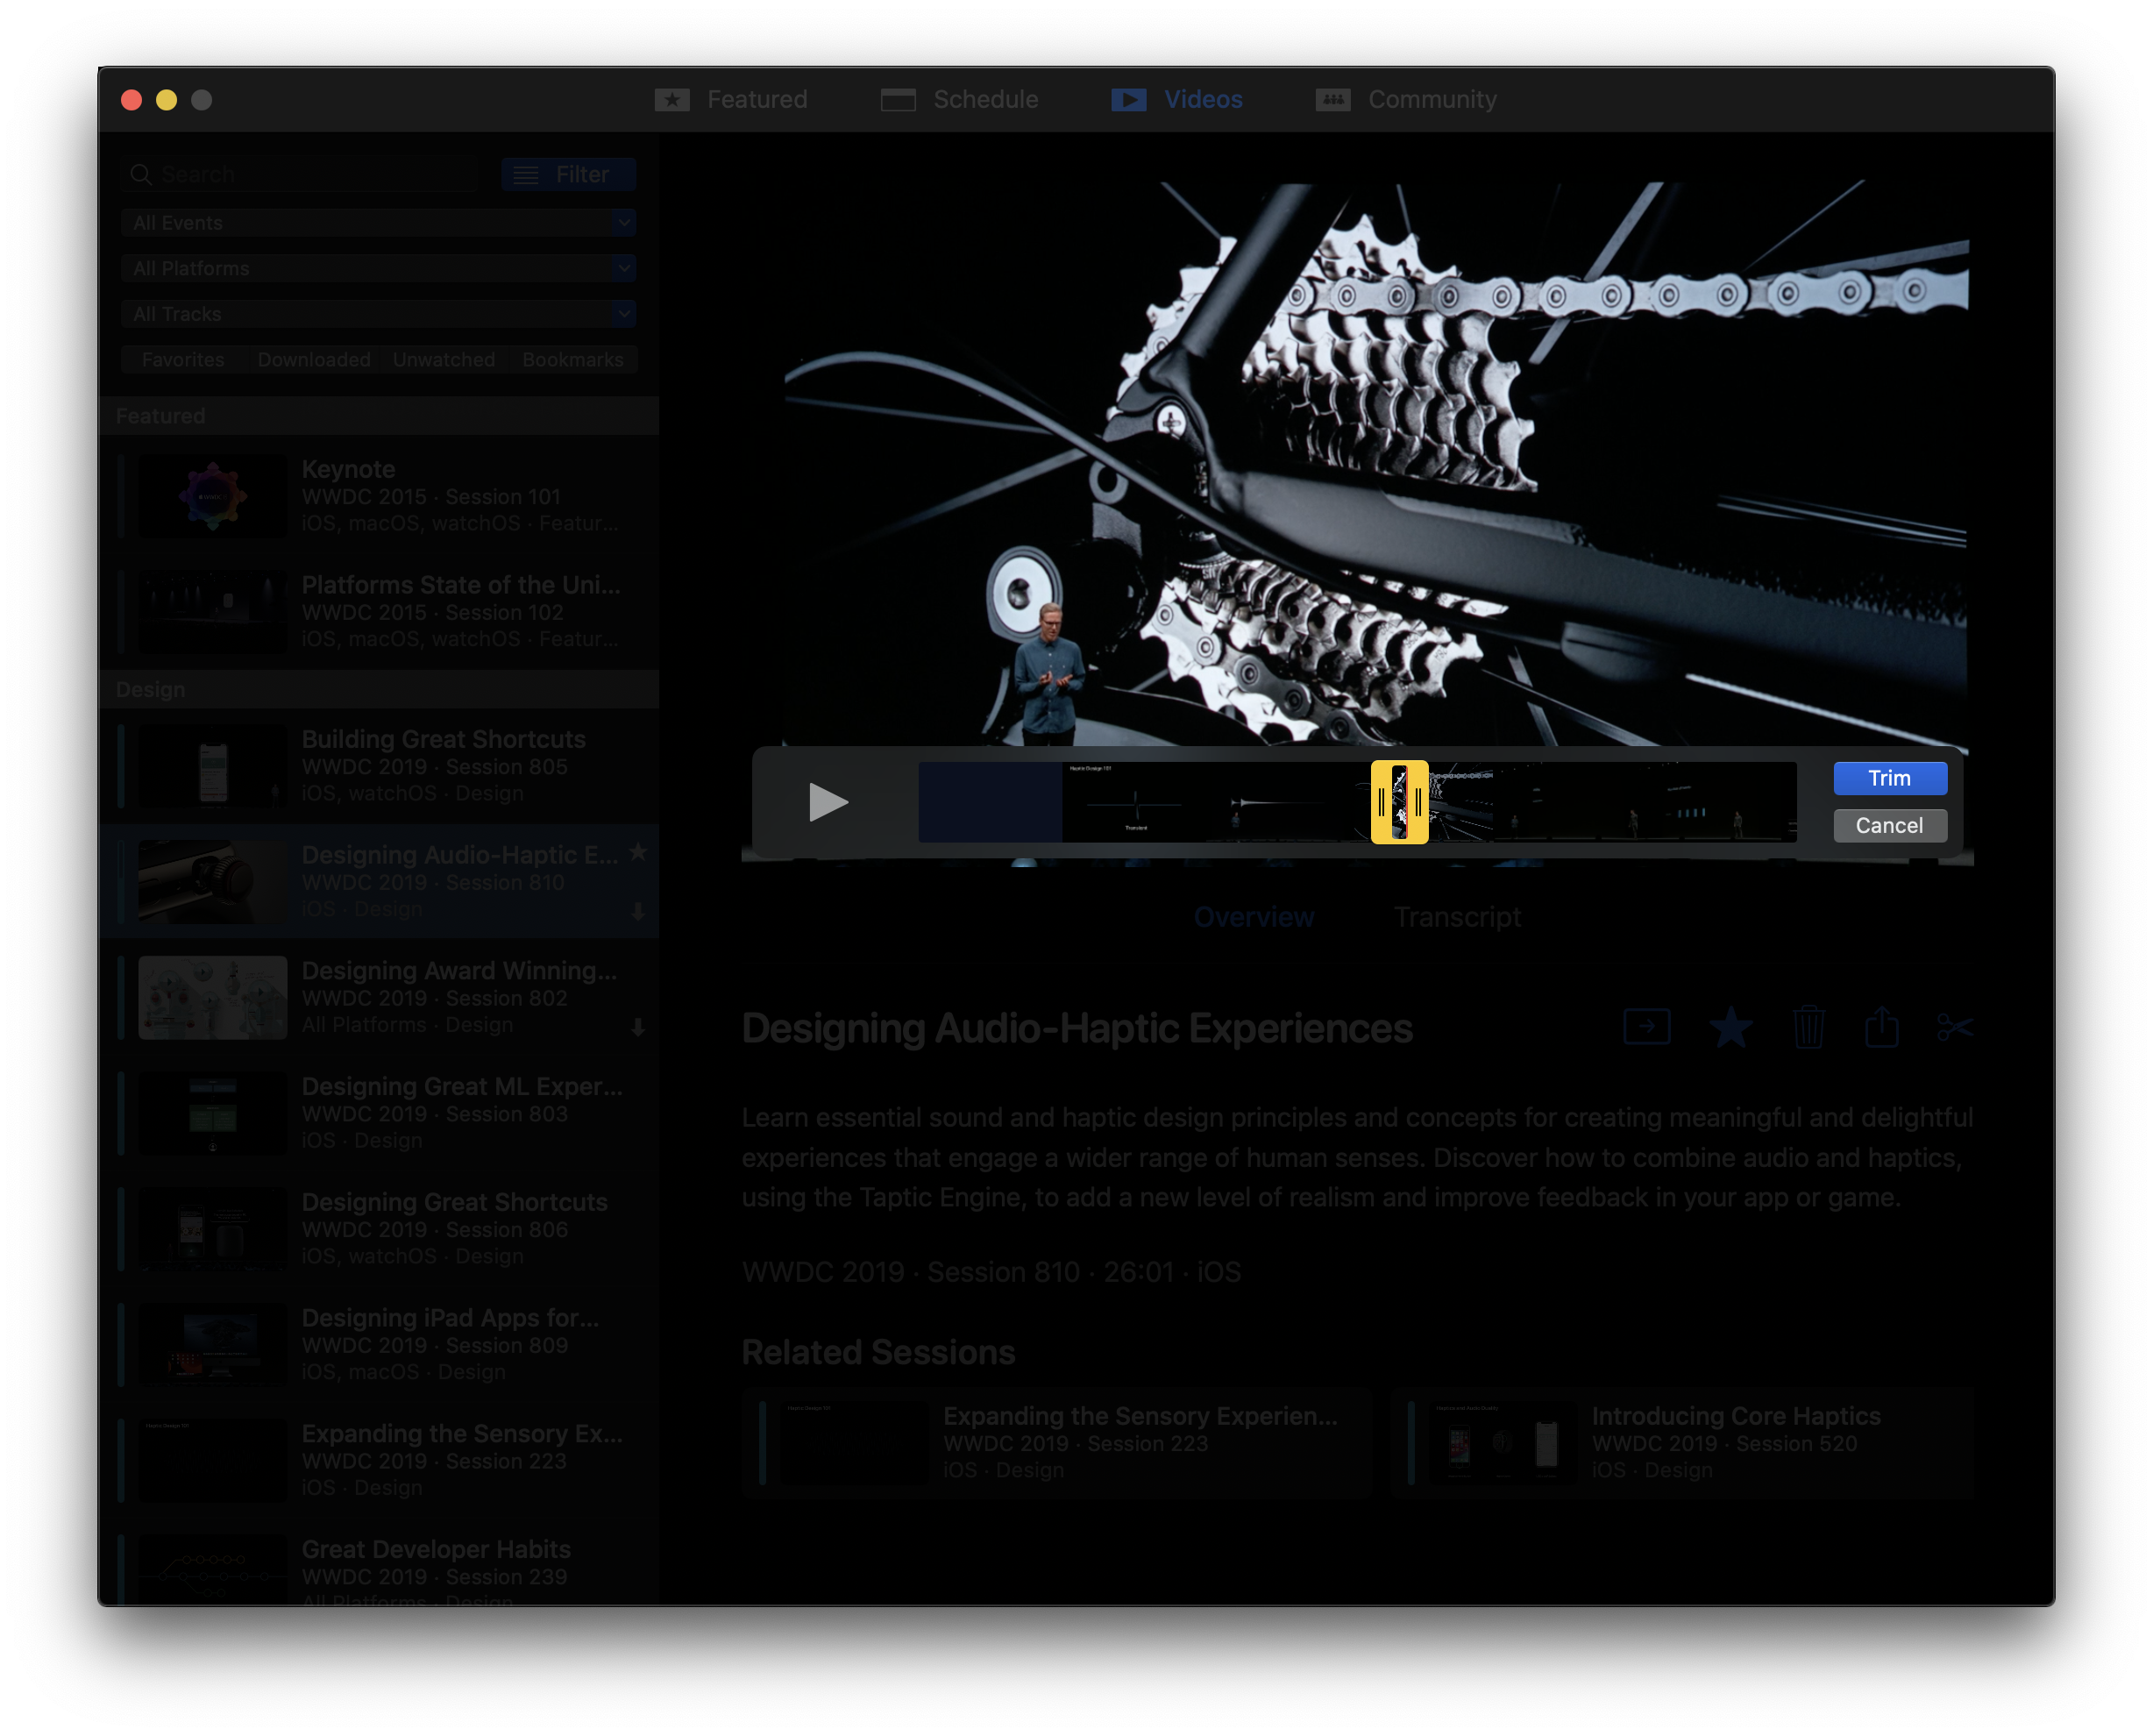Click the search magnifier icon

pyautogui.click(x=141, y=175)
